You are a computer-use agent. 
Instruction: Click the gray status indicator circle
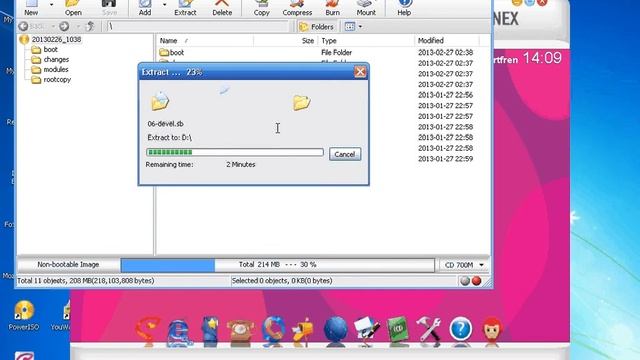(464, 281)
